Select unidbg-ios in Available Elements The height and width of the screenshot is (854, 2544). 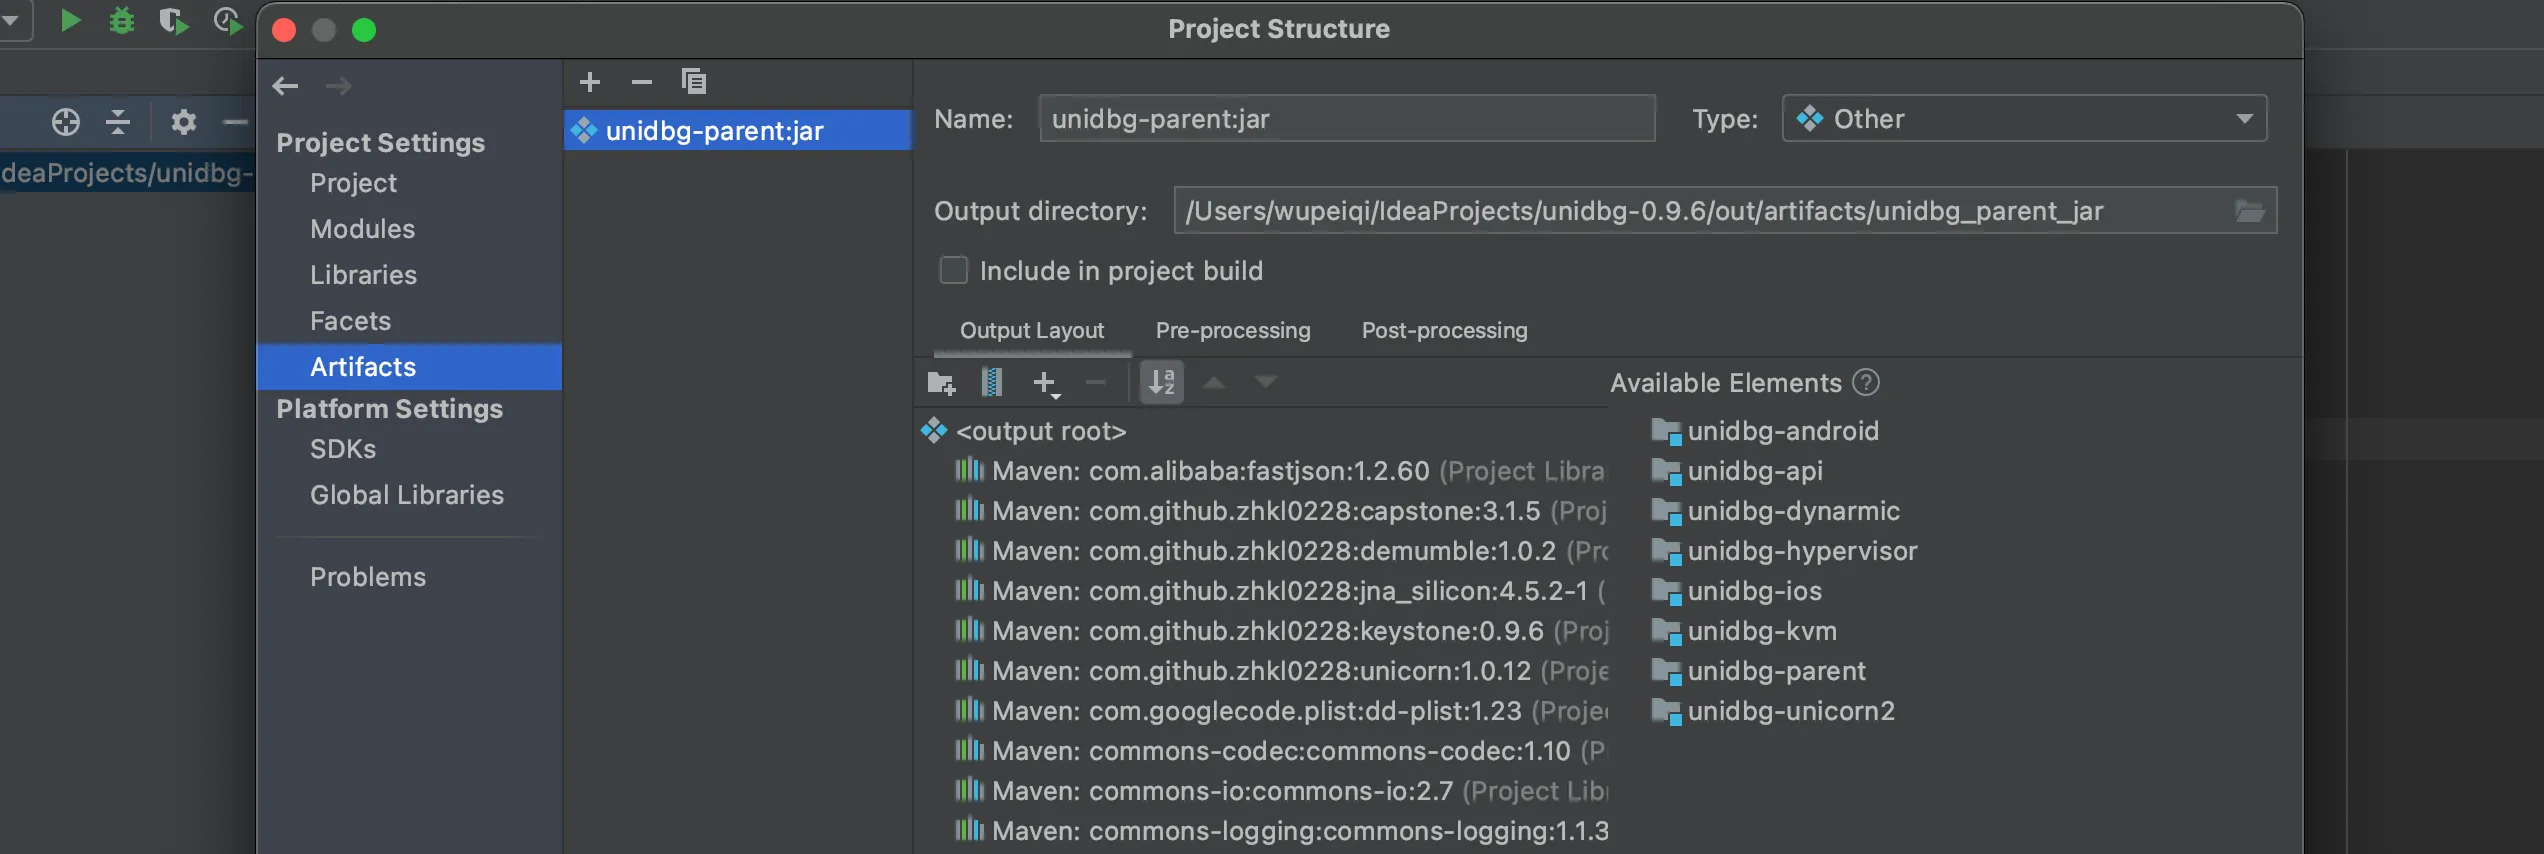[1737, 592]
